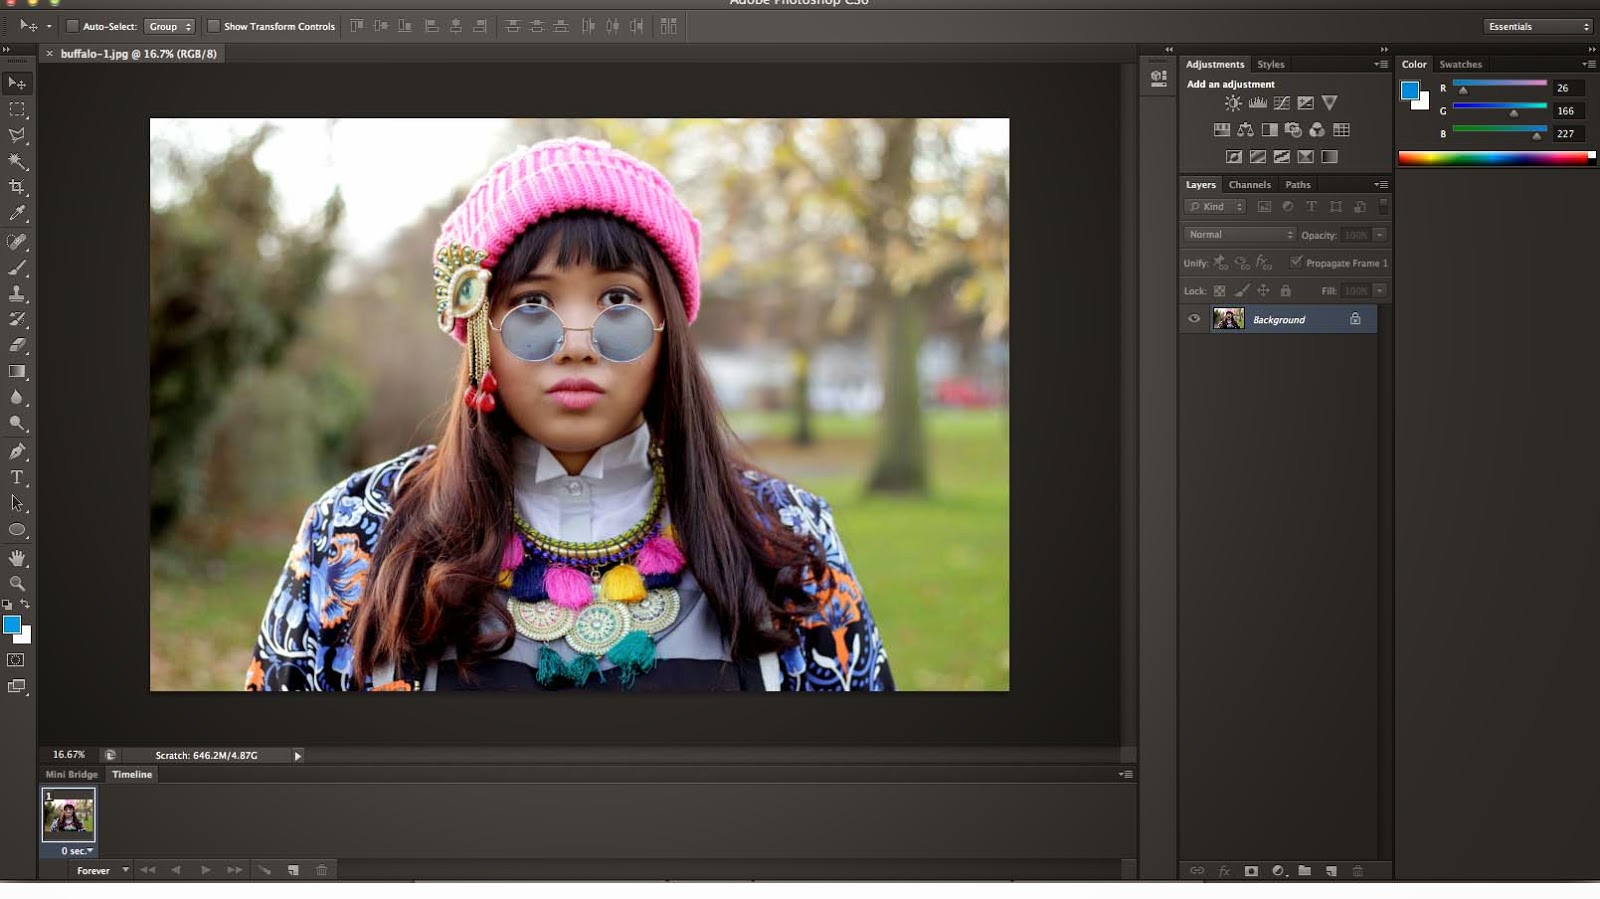Switch to the Channels tab
This screenshot has height=899, width=1600.
(x=1250, y=185)
